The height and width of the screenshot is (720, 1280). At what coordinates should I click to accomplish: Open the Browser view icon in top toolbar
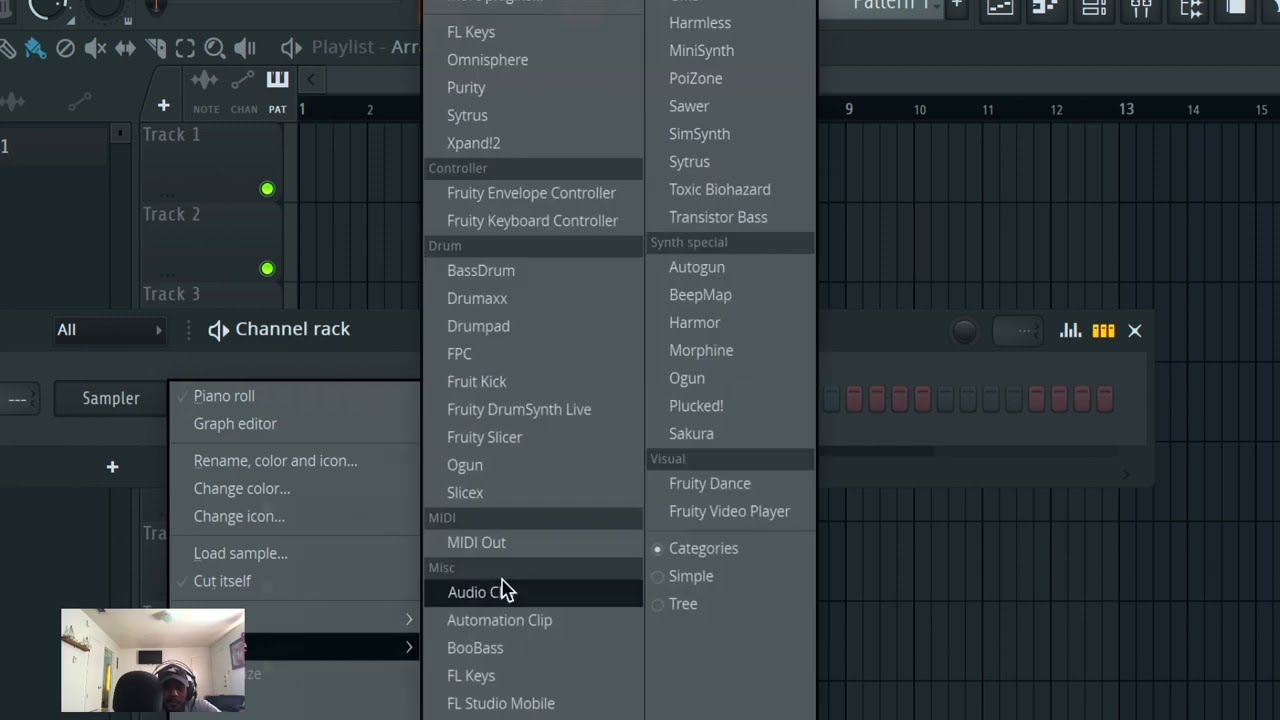[x=1190, y=8]
